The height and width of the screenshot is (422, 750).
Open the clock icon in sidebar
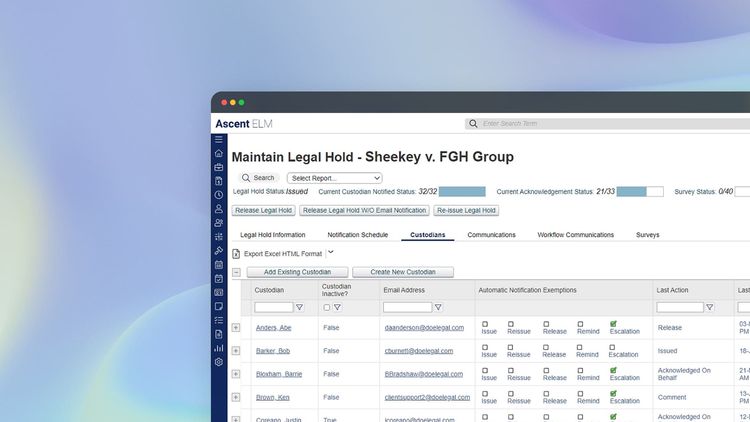click(x=219, y=195)
